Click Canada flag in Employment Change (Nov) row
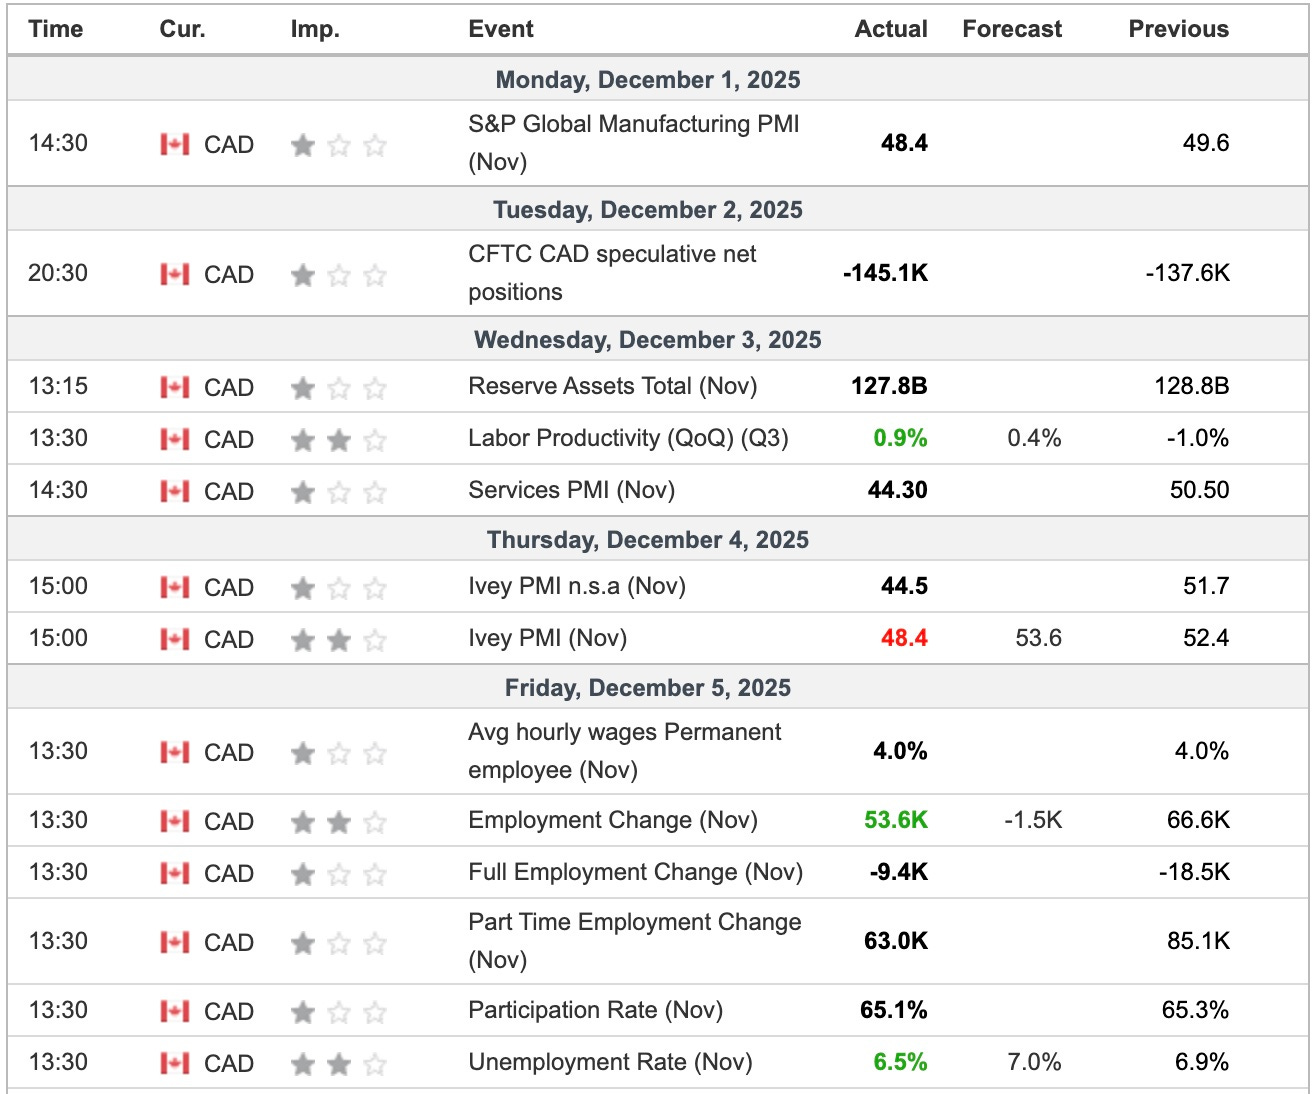Image resolution: width=1316 pixels, height=1094 pixels. click(x=175, y=822)
